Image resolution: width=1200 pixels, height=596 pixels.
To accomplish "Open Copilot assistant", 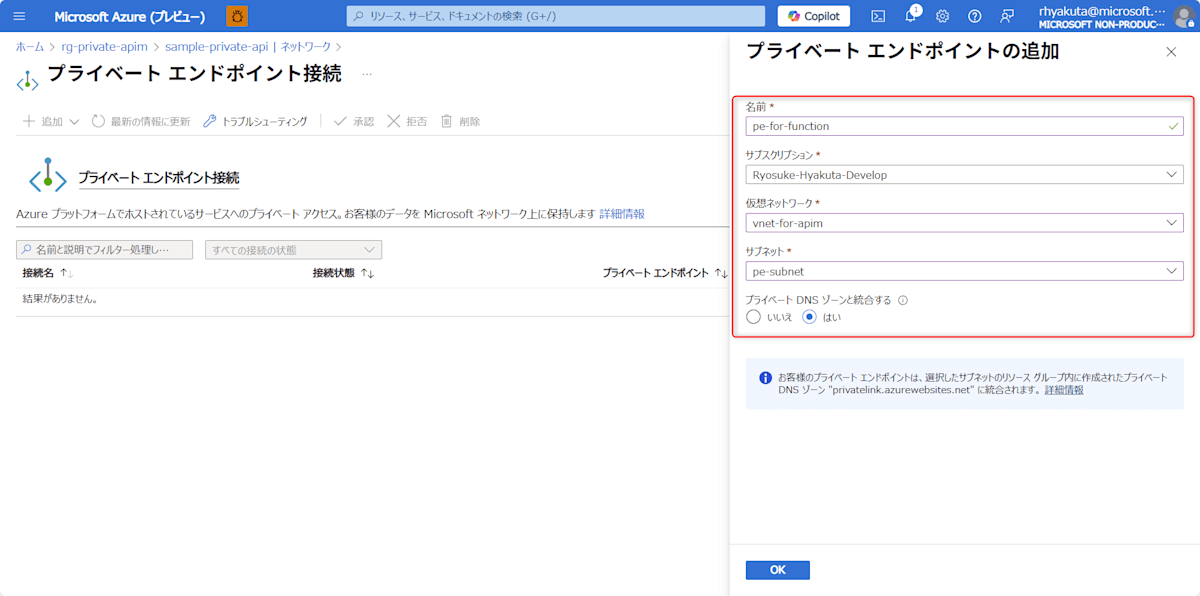I will [x=814, y=16].
